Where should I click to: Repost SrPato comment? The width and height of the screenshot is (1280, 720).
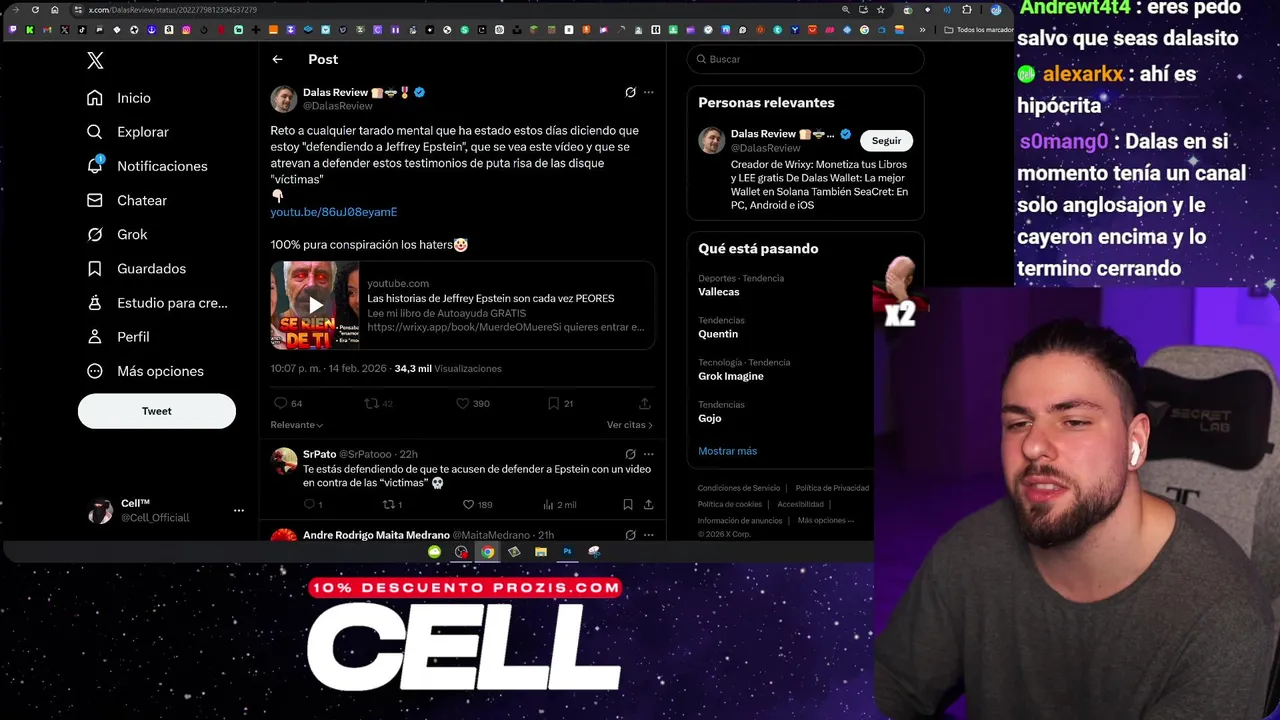coord(392,505)
